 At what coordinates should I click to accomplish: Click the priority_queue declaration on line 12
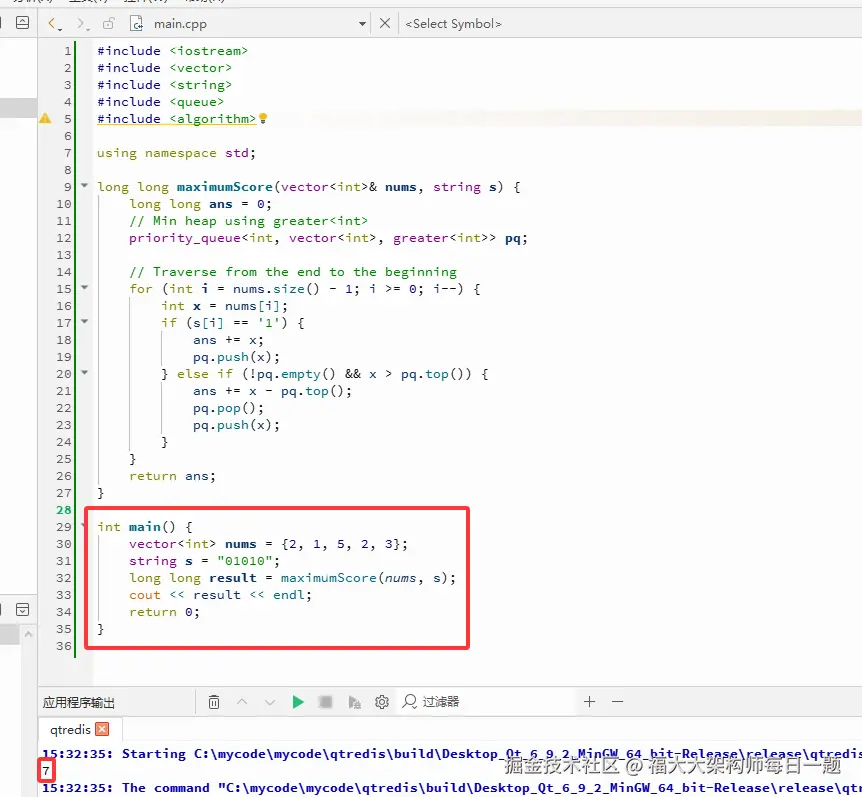pyautogui.click(x=328, y=238)
